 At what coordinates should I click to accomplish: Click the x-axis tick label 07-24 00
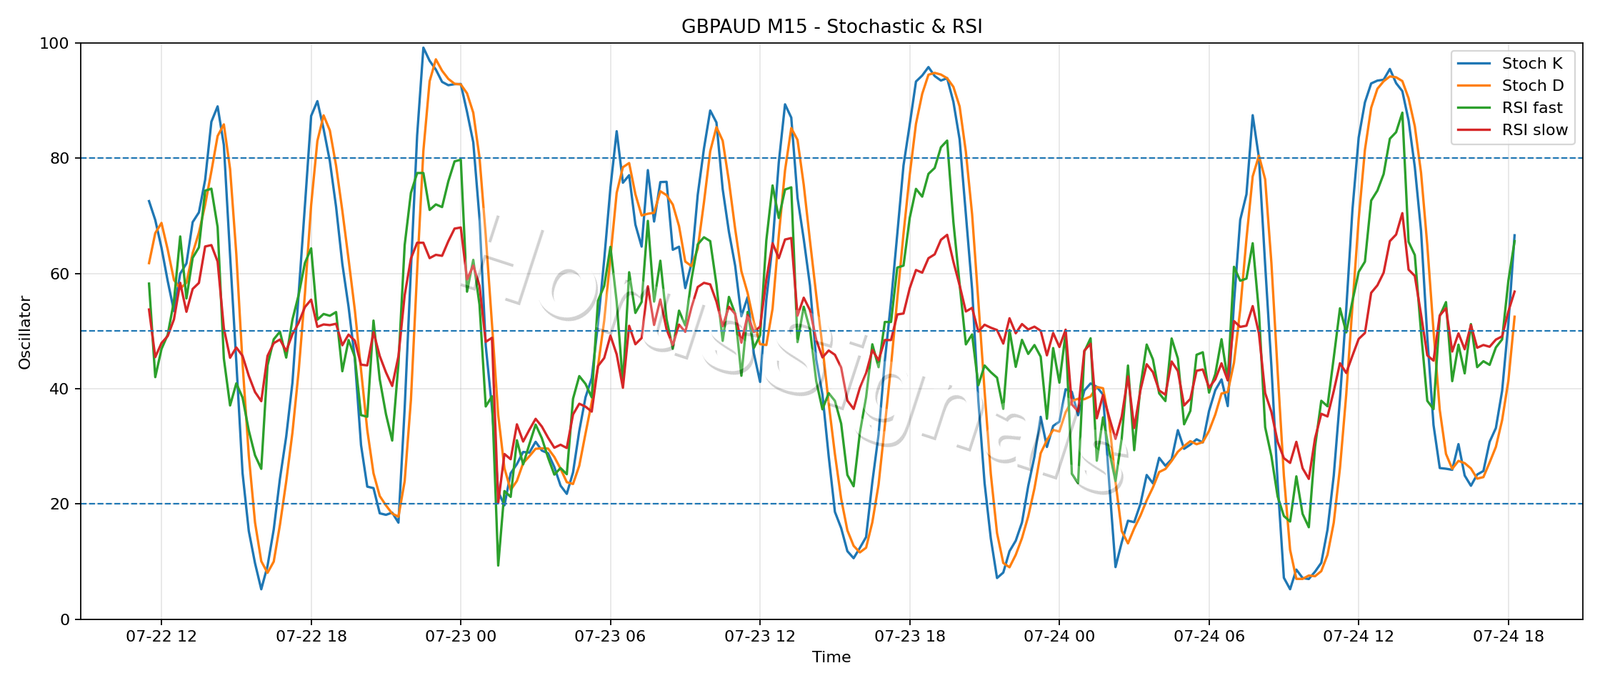(1059, 635)
